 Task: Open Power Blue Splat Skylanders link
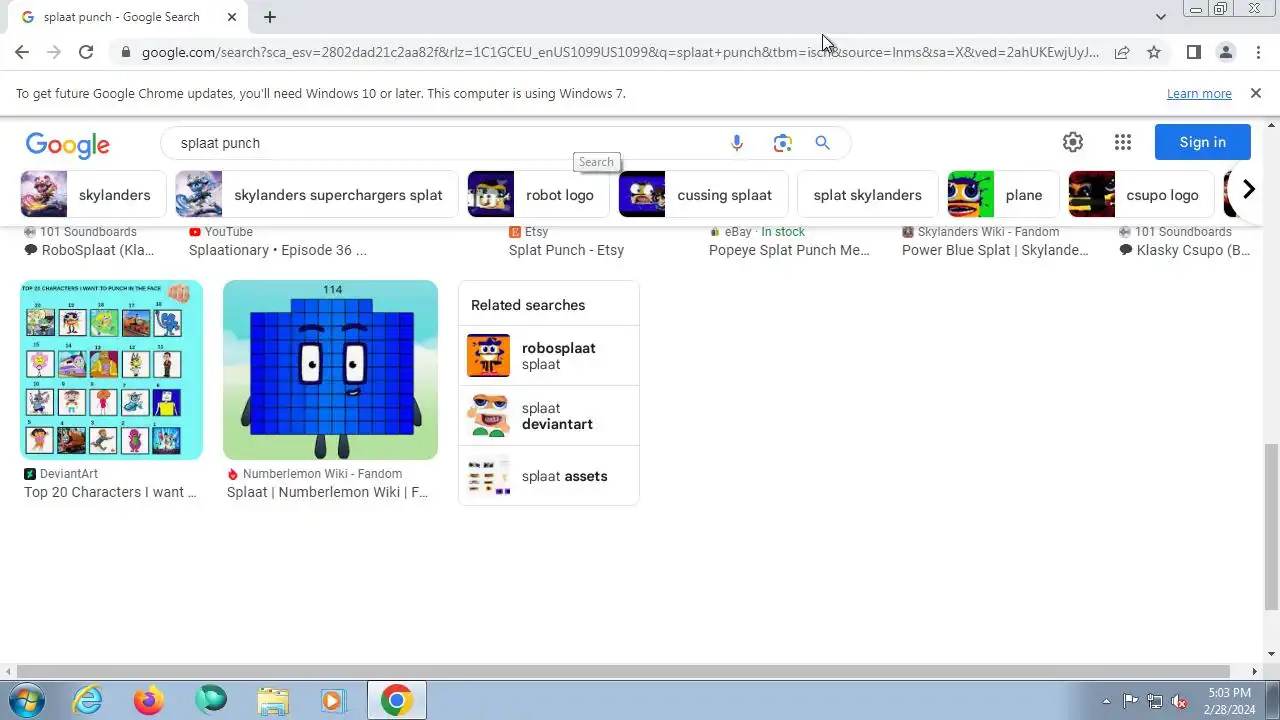coord(995,250)
